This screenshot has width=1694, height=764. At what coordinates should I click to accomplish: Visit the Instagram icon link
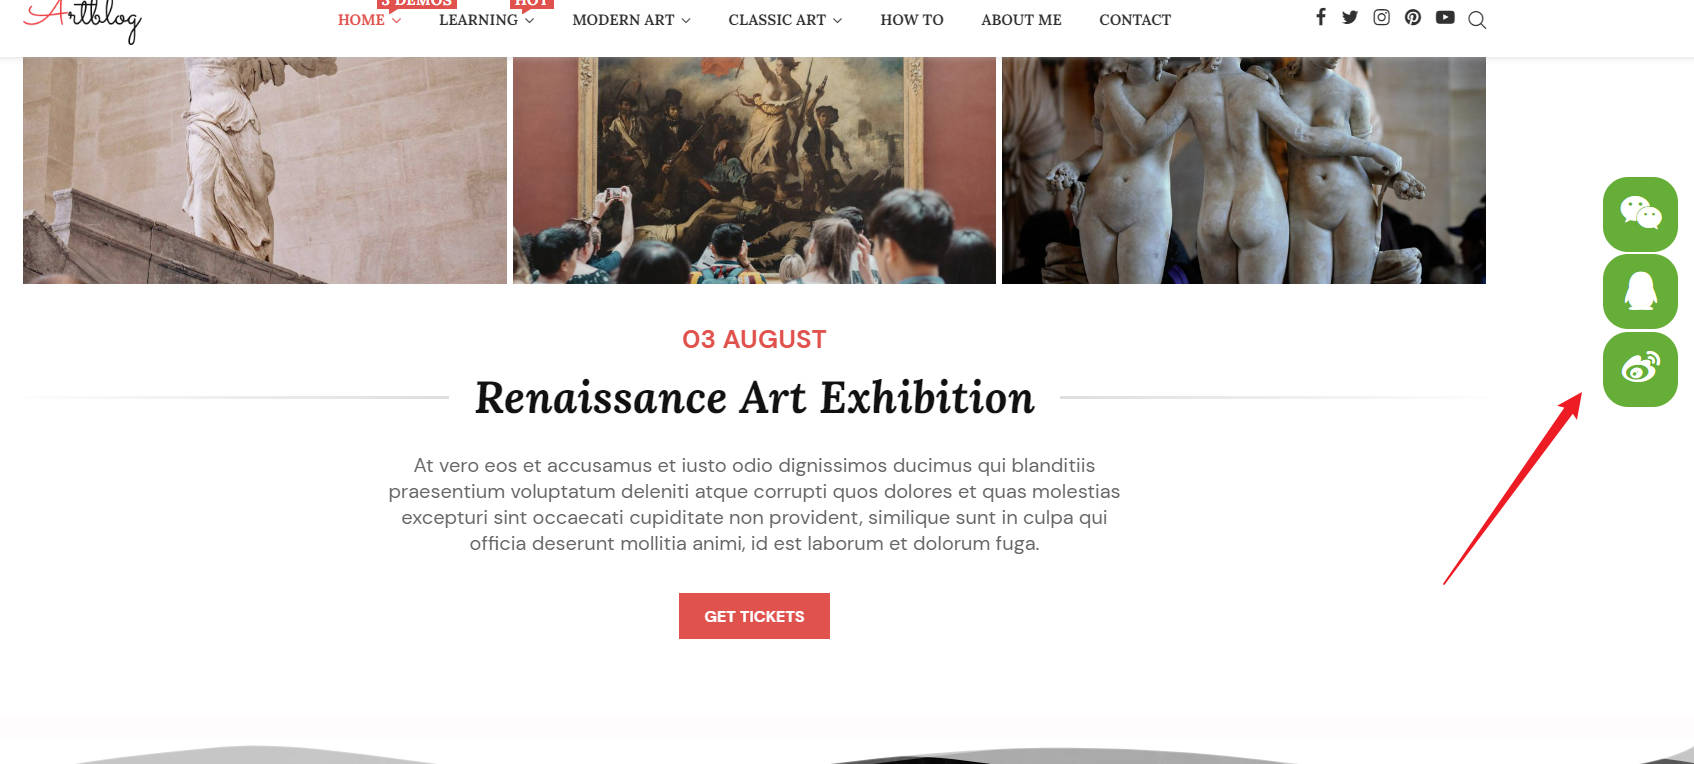[x=1381, y=17]
